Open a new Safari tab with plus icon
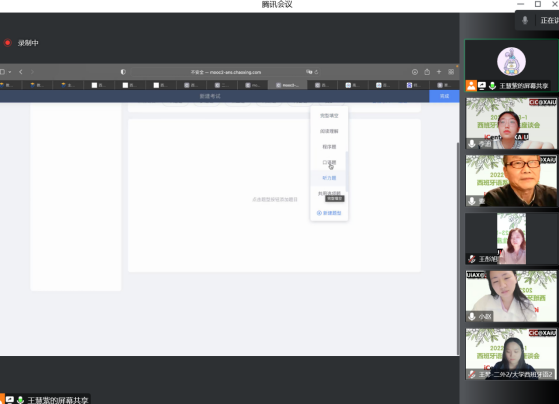 (439, 72)
